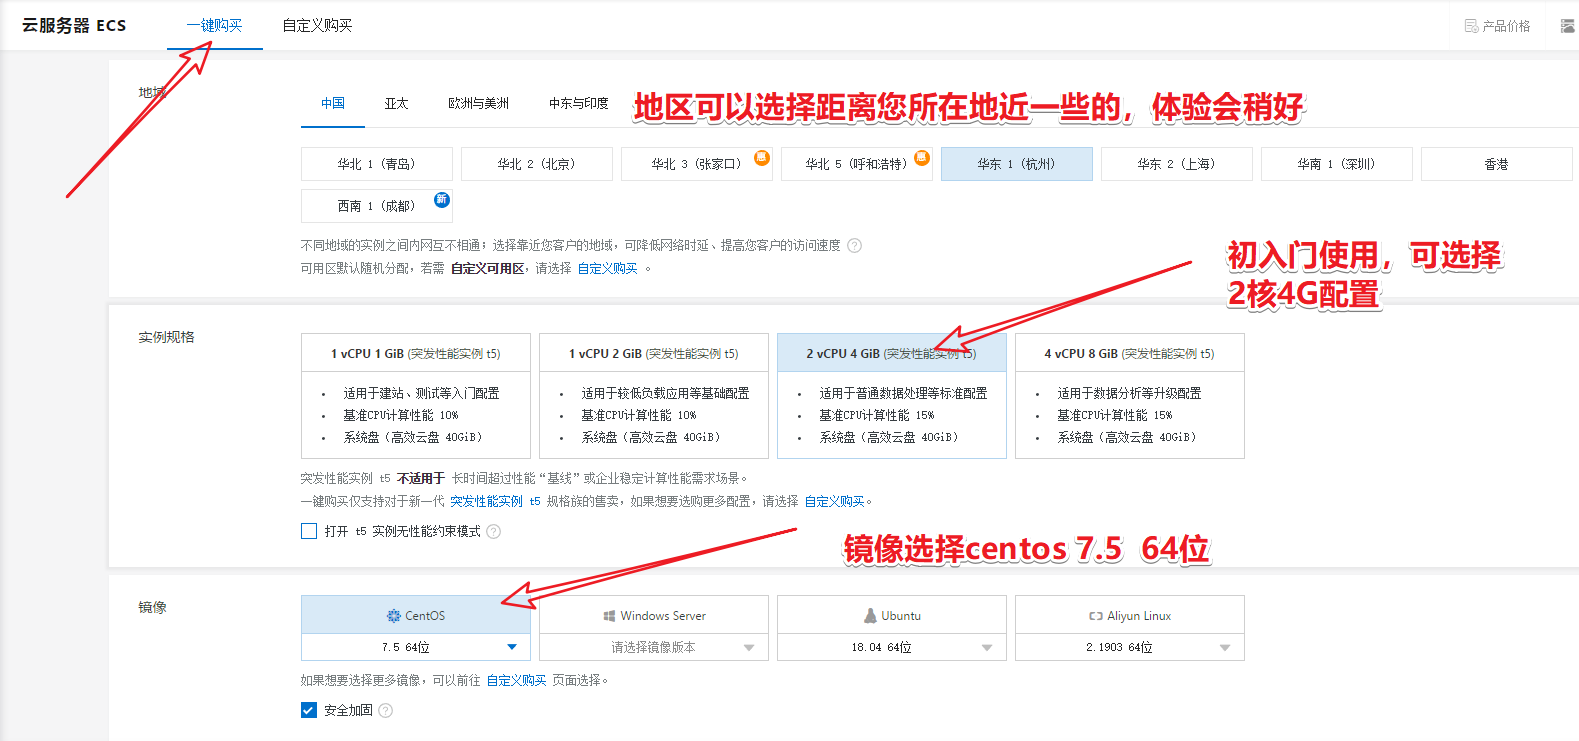Select the 2 vCPU 4 GiB instance card

coord(892,396)
